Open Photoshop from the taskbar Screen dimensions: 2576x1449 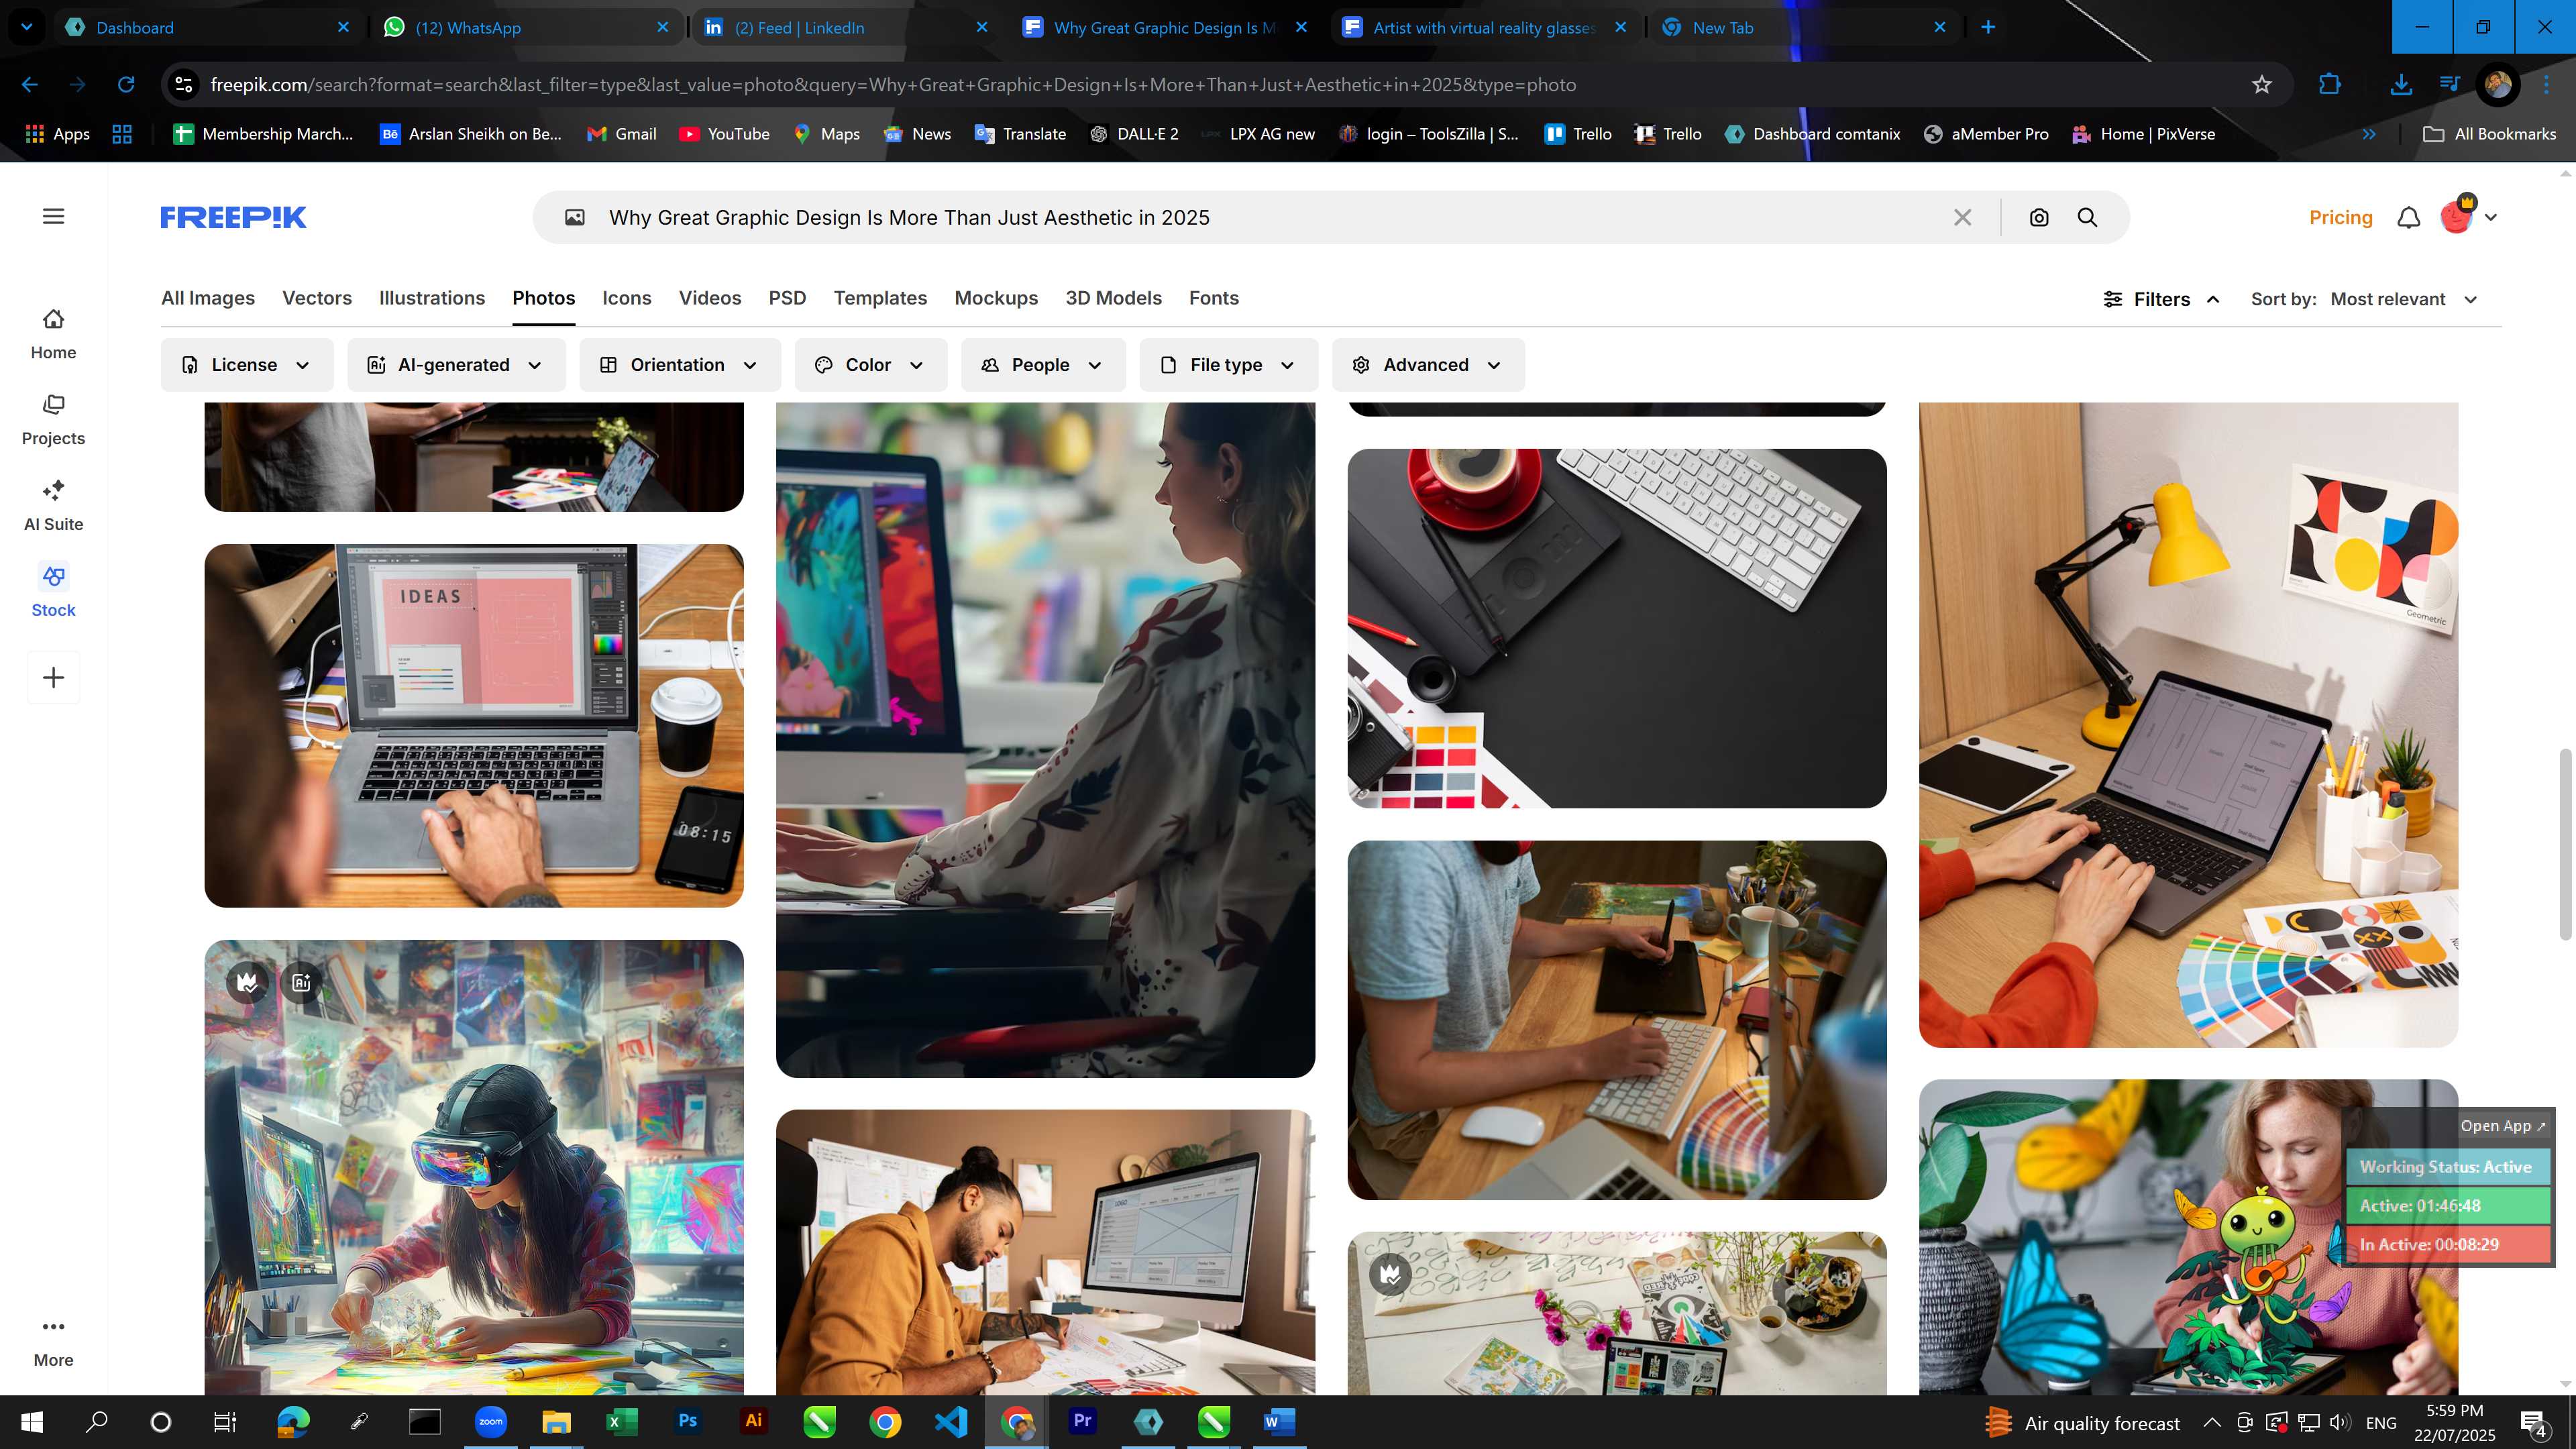(x=687, y=1421)
